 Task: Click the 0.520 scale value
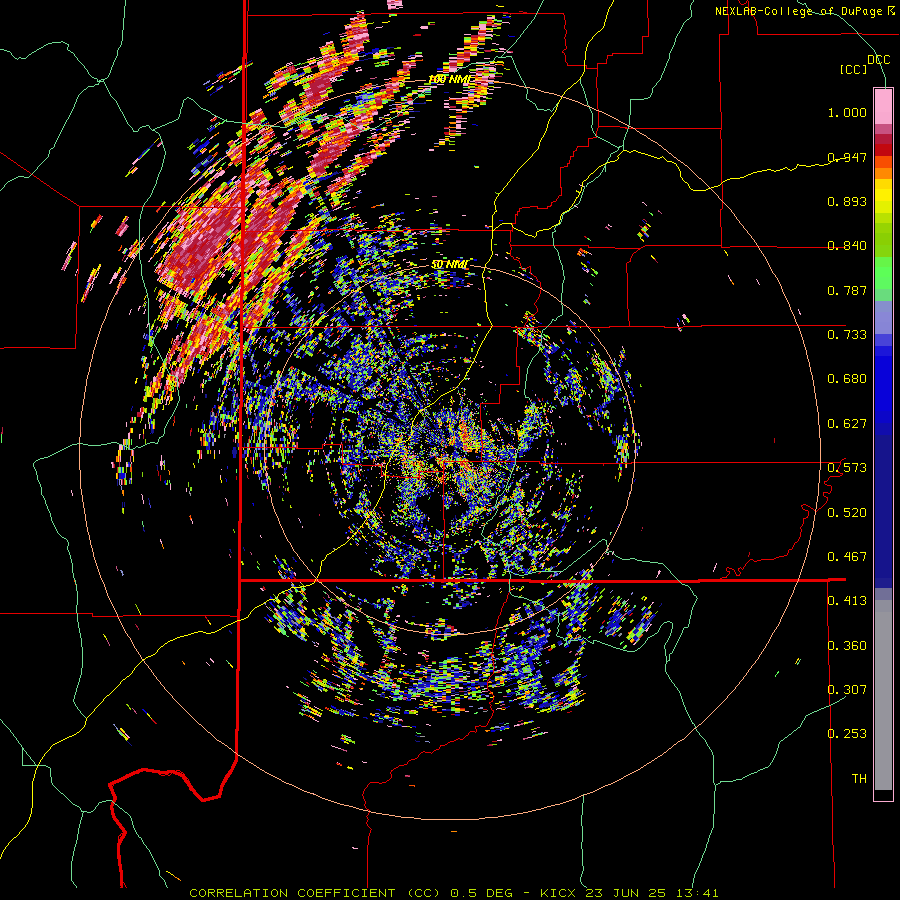point(847,513)
